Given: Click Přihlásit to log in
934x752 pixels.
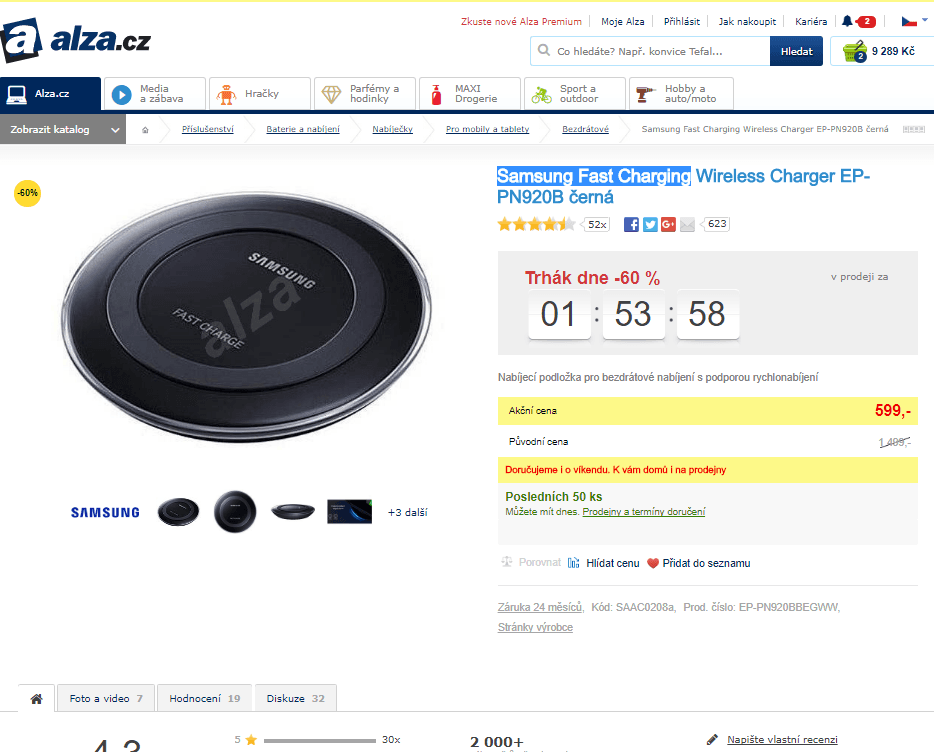Looking at the screenshot, I should coord(682,21).
